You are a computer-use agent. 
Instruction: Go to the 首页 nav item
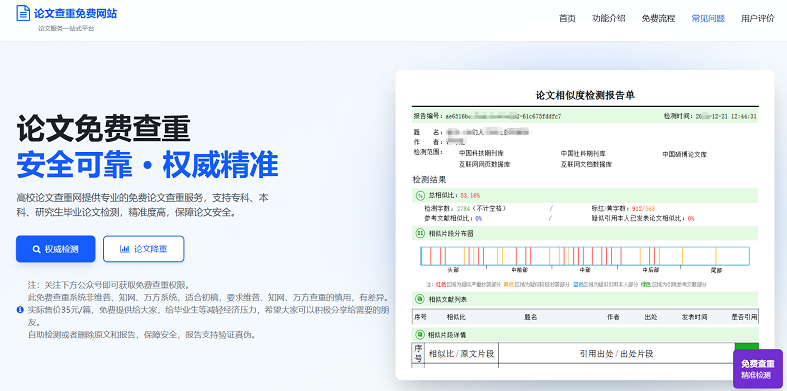[567, 19]
